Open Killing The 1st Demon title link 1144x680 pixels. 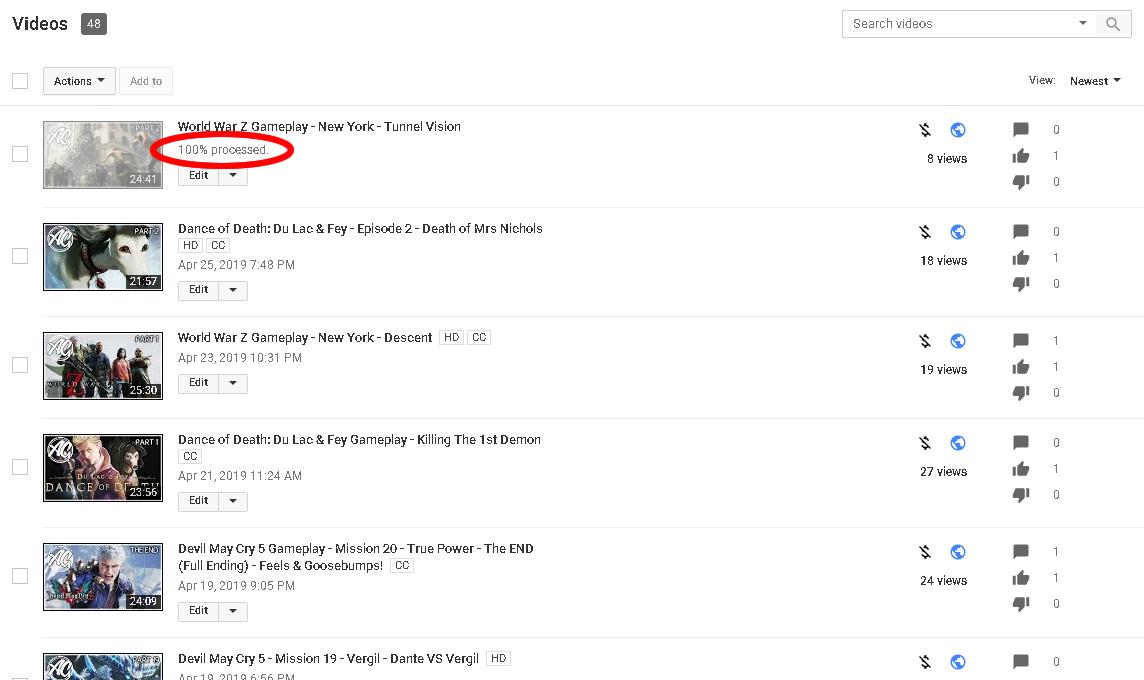[360, 440]
